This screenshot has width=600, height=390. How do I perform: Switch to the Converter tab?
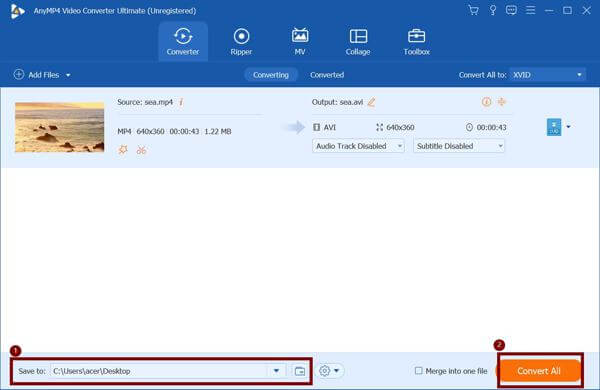point(183,42)
